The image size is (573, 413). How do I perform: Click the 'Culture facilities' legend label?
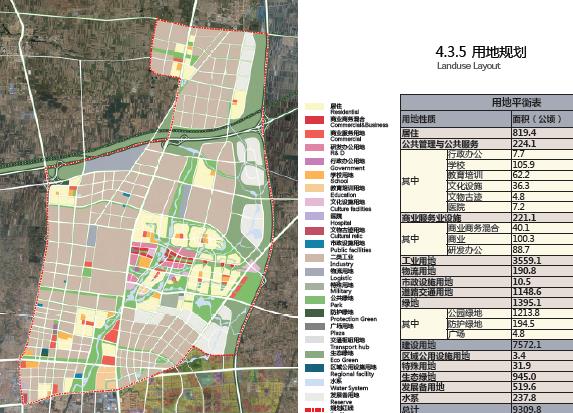point(350,209)
